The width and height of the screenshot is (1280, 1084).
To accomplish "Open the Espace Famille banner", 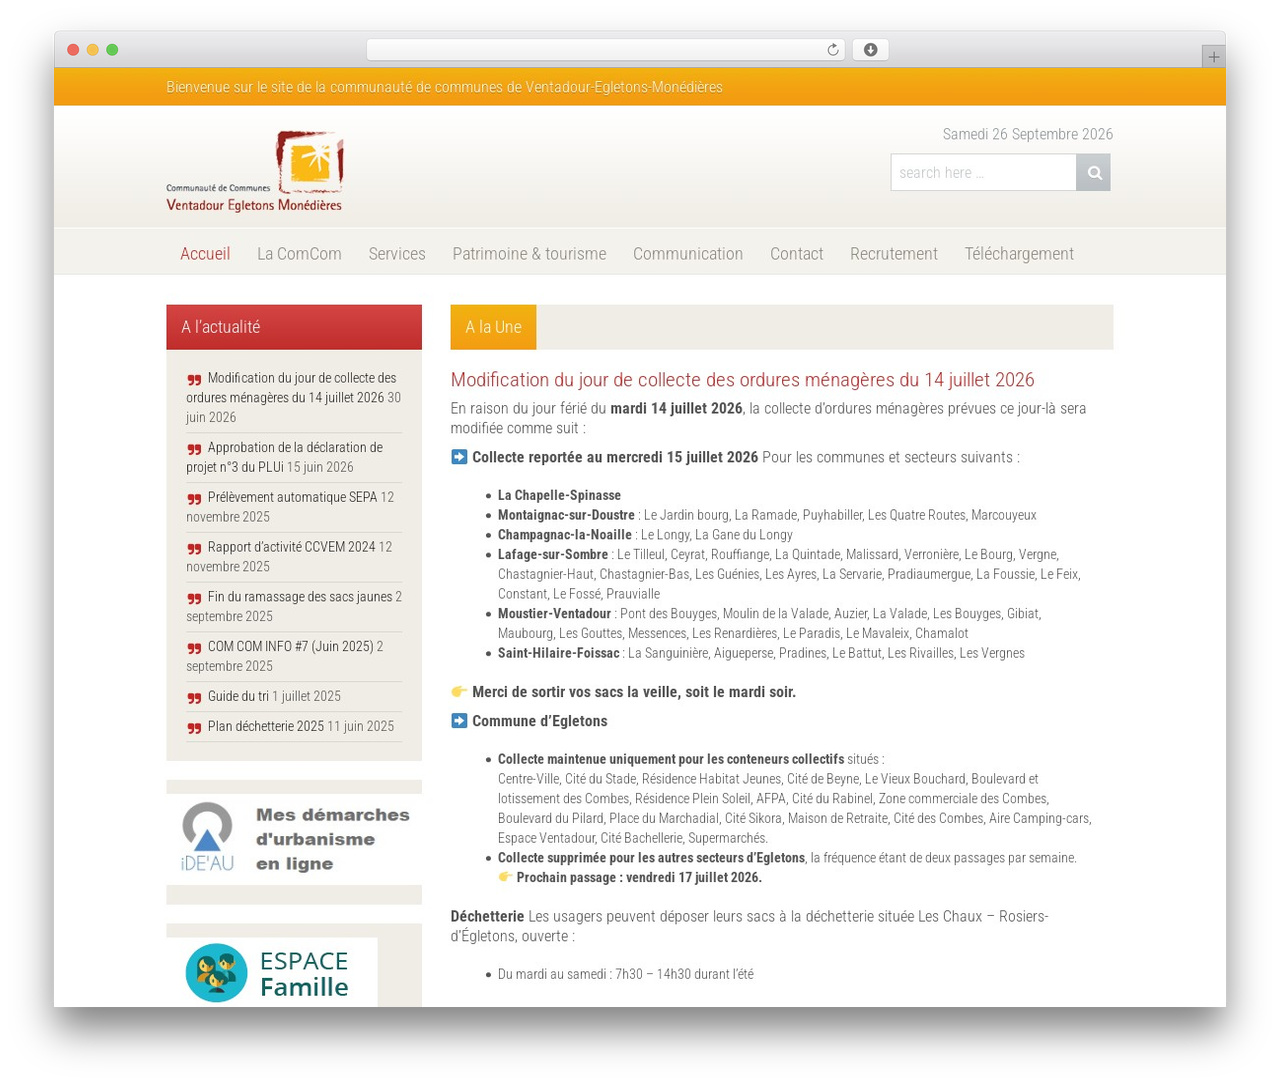I will [272, 972].
